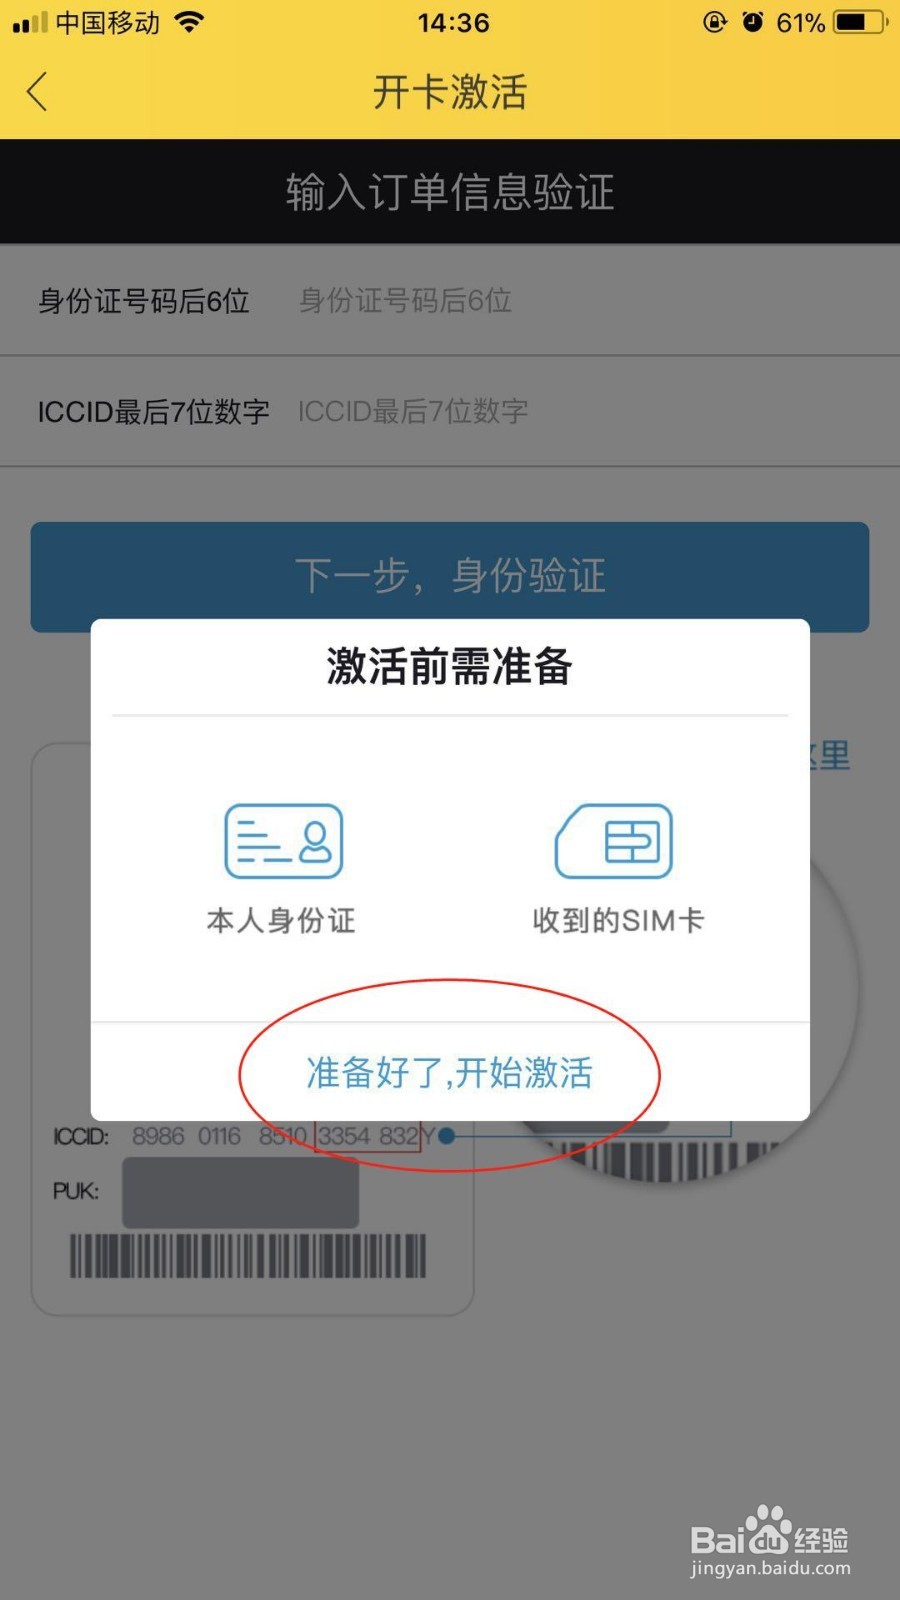Tap the Wi-Fi status icon
Screen dimensions: 900x1600
tap(188, 22)
